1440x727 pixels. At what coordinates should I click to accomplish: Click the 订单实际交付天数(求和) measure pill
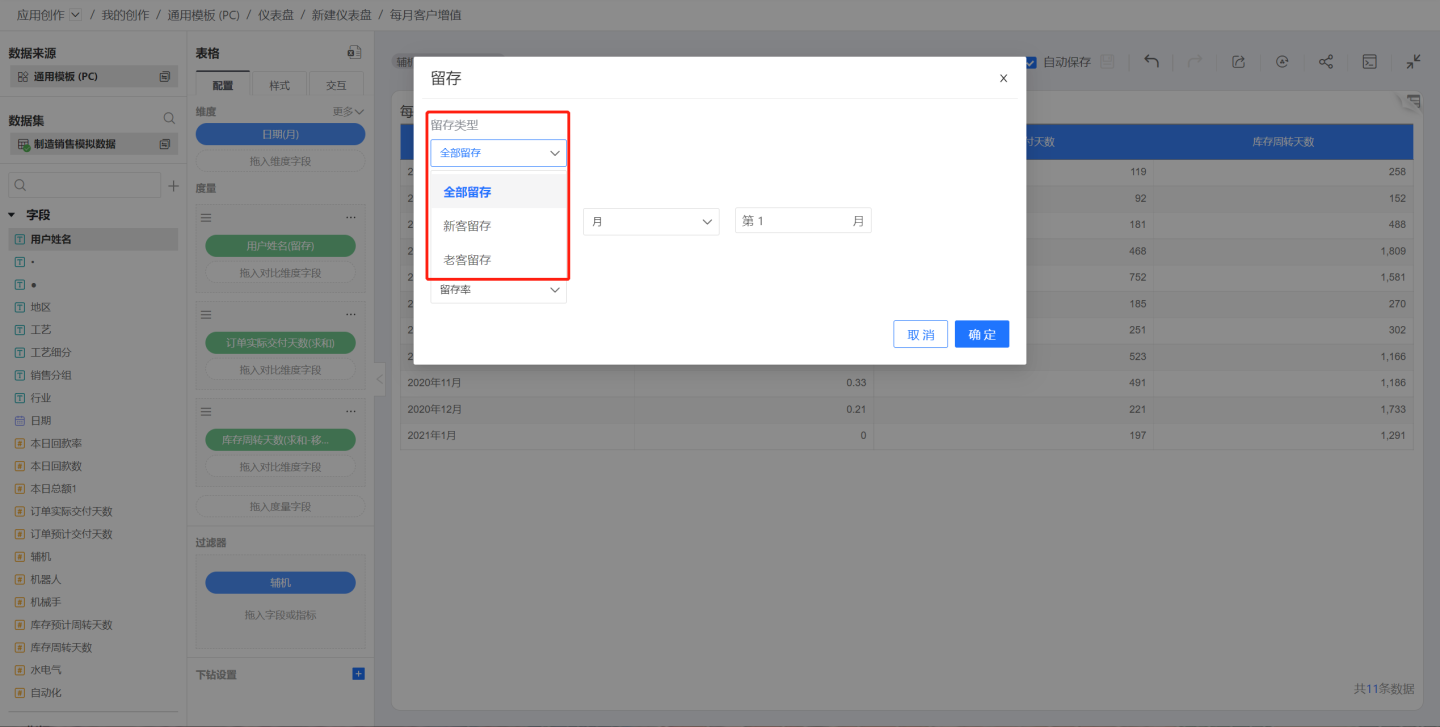pos(280,343)
